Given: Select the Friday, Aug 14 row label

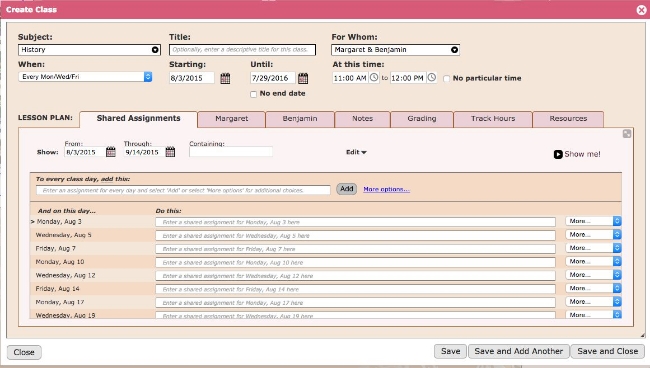Looking at the screenshot, I should [58, 289].
